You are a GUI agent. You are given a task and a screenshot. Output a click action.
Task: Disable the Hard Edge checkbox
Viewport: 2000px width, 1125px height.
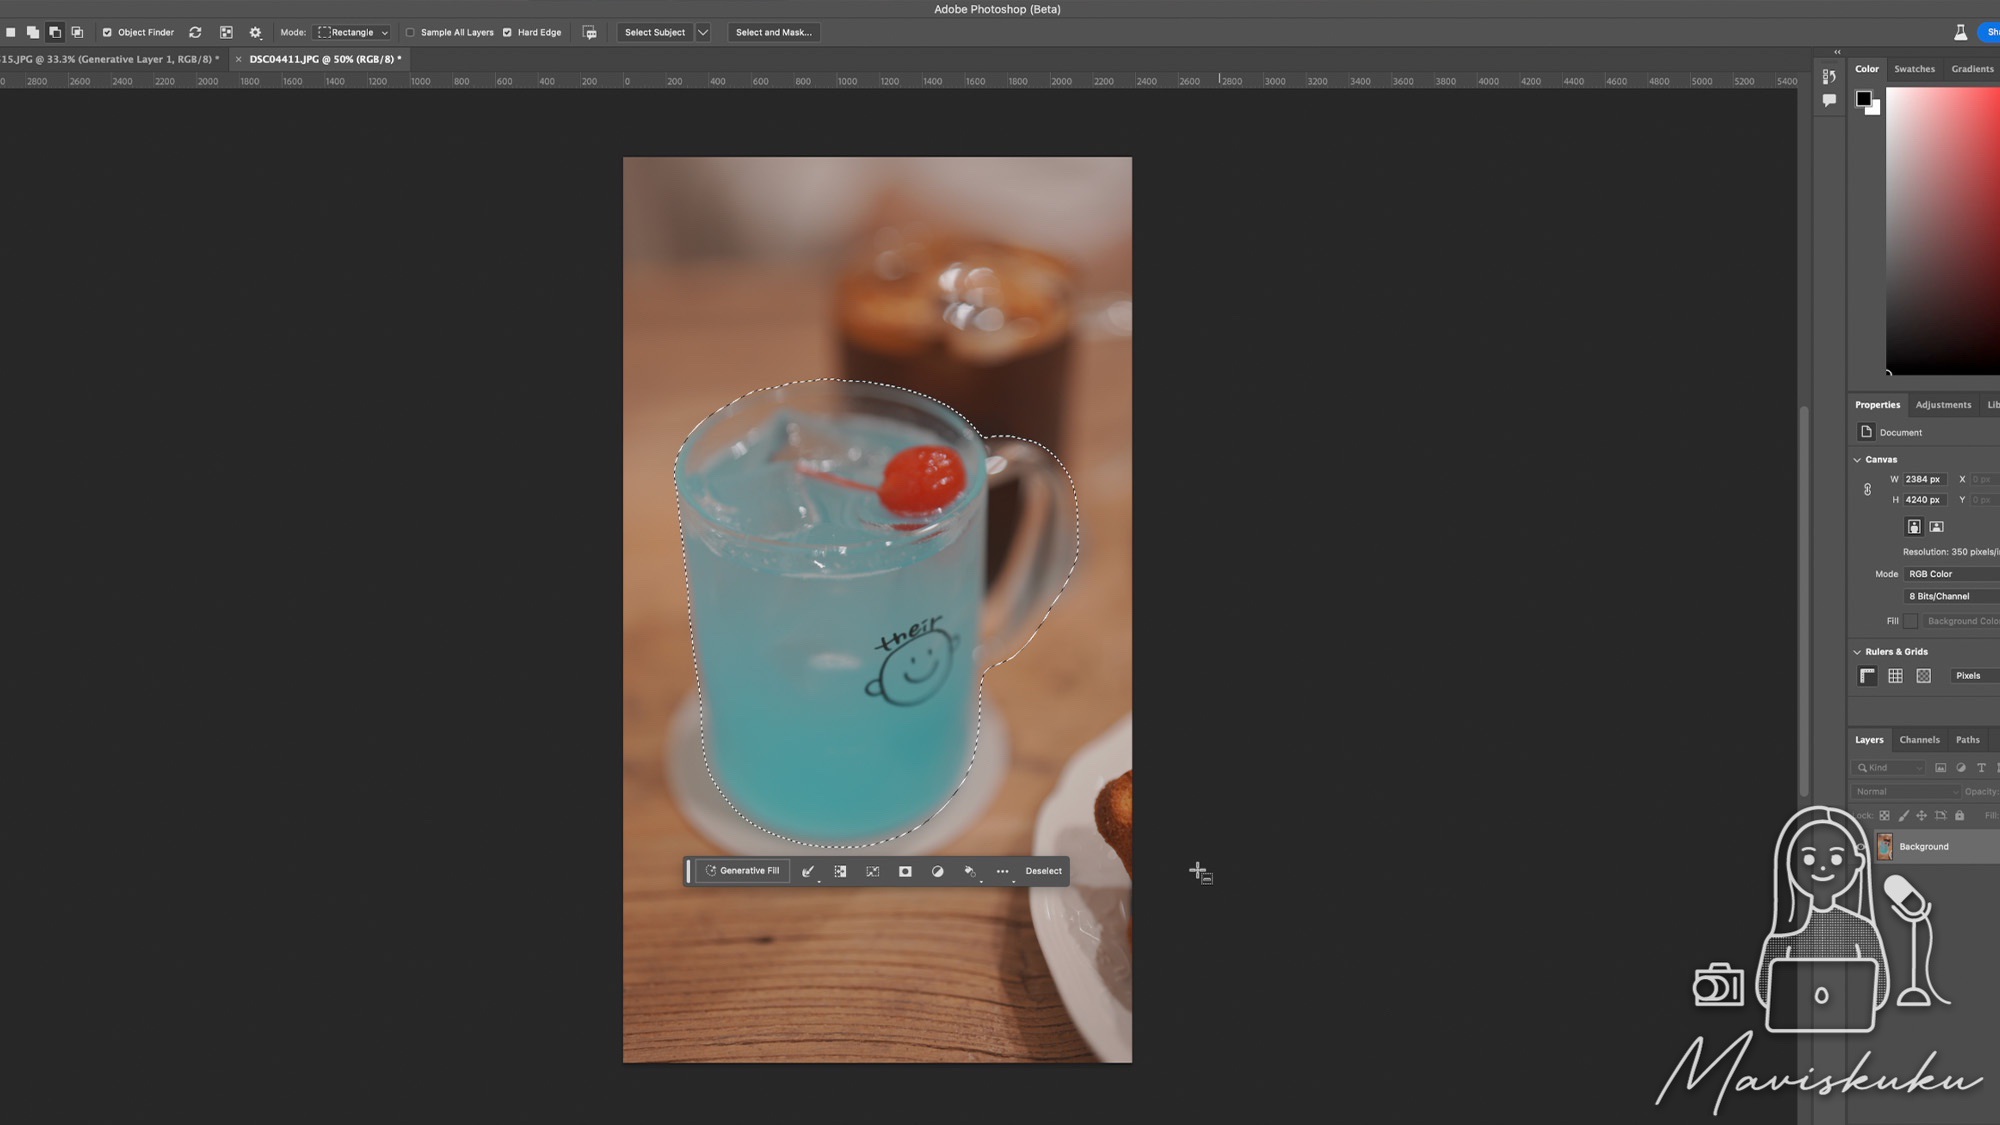[x=507, y=32]
